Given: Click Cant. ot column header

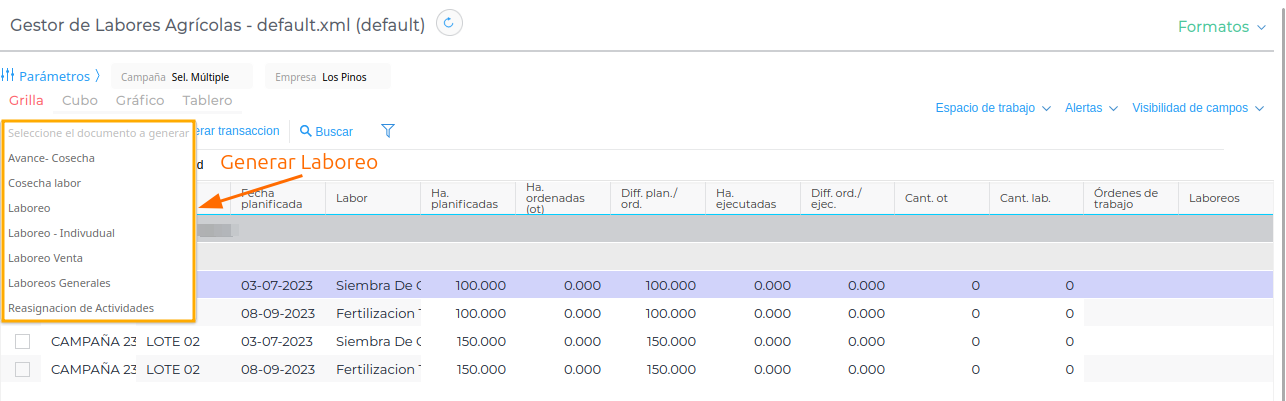Looking at the screenshot, I should (x=943, y=198).
